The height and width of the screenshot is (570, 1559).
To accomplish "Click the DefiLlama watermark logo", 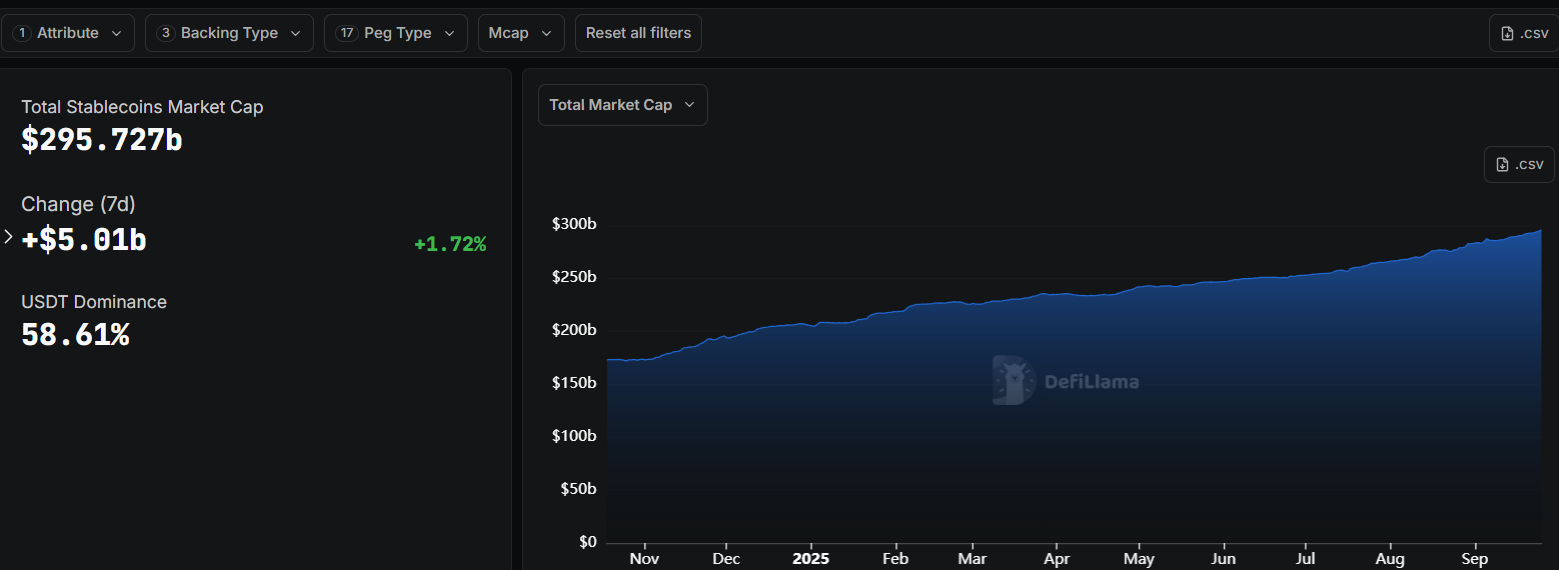I will pyautogui.click(x=1066, y=381).
